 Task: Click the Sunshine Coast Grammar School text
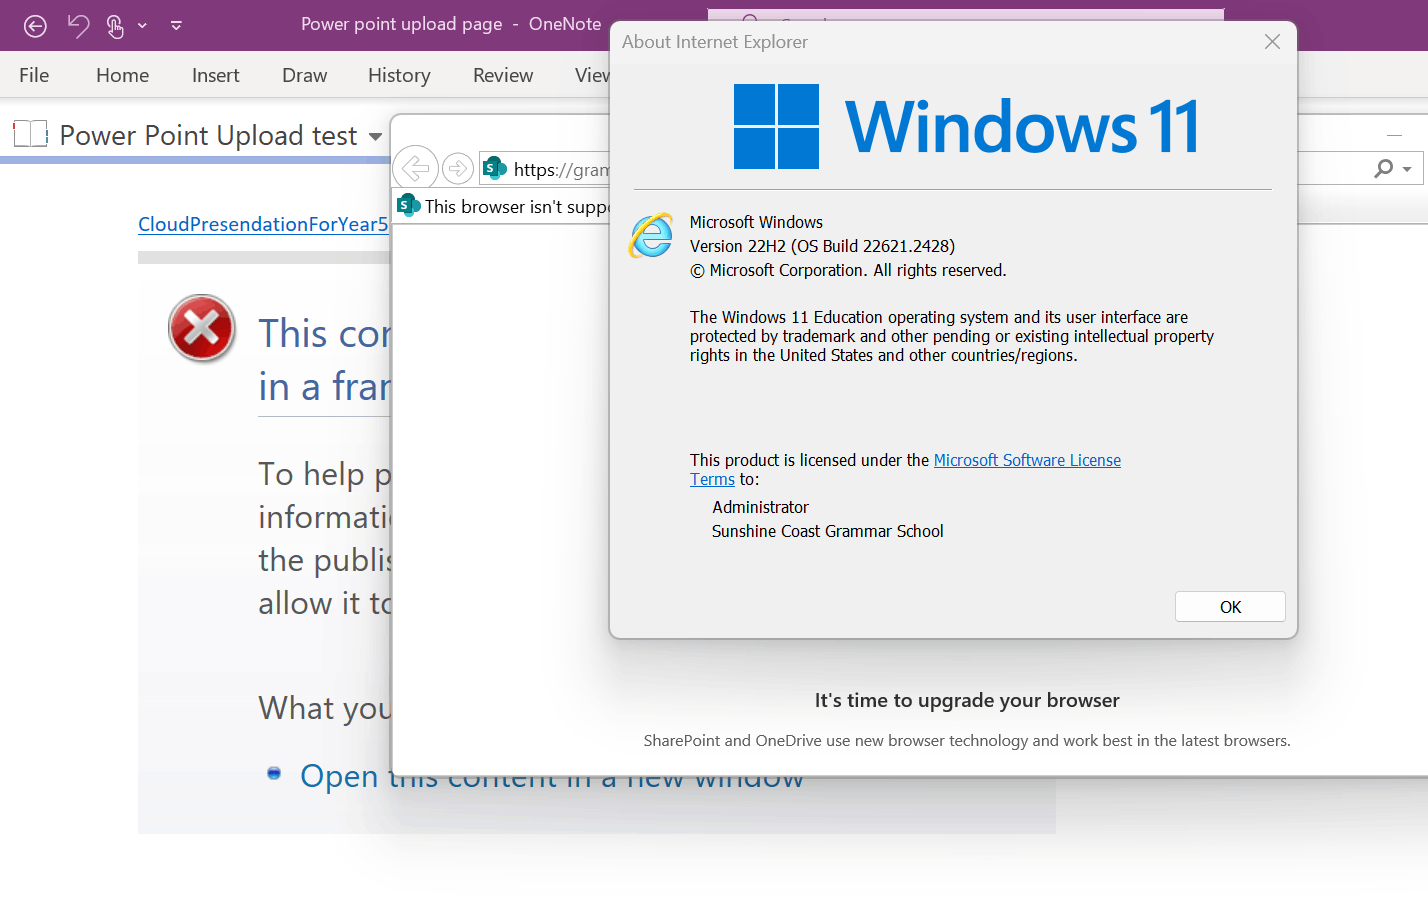[x=827, y=531]
